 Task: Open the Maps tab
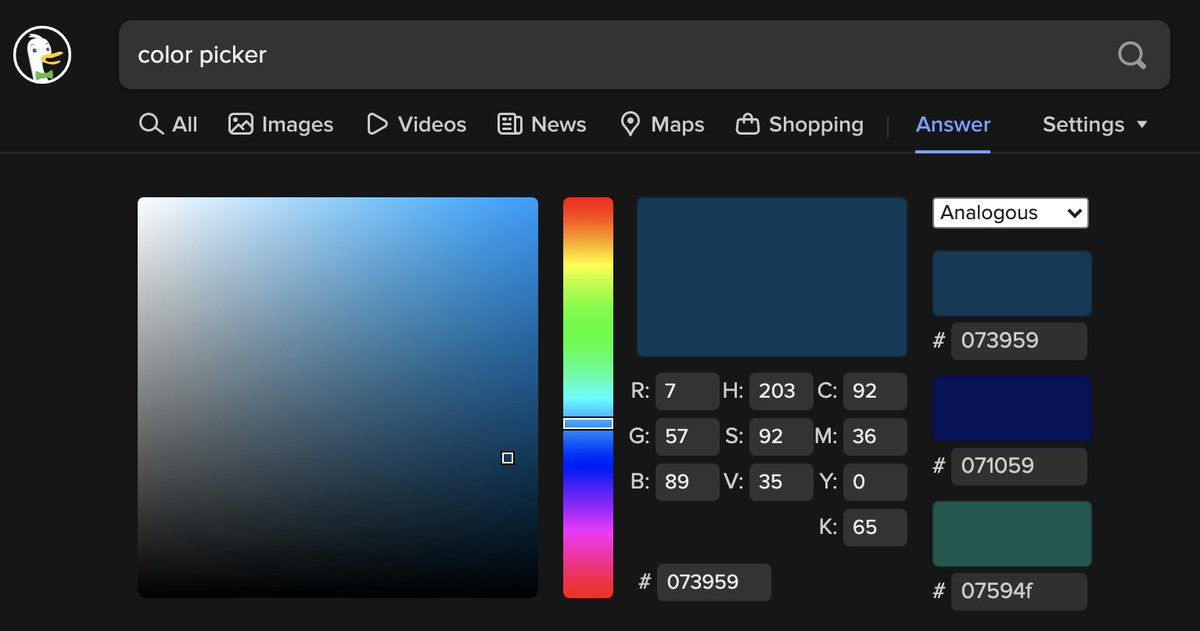click(x=662, y=125)
